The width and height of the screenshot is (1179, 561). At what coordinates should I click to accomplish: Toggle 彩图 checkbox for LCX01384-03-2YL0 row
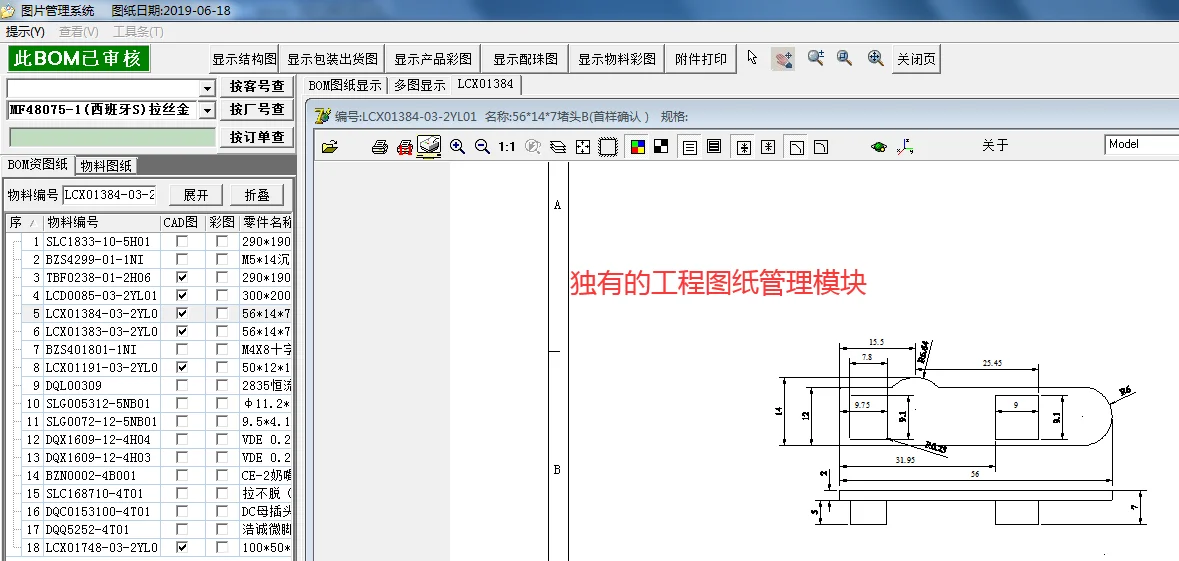coord(222,313)
